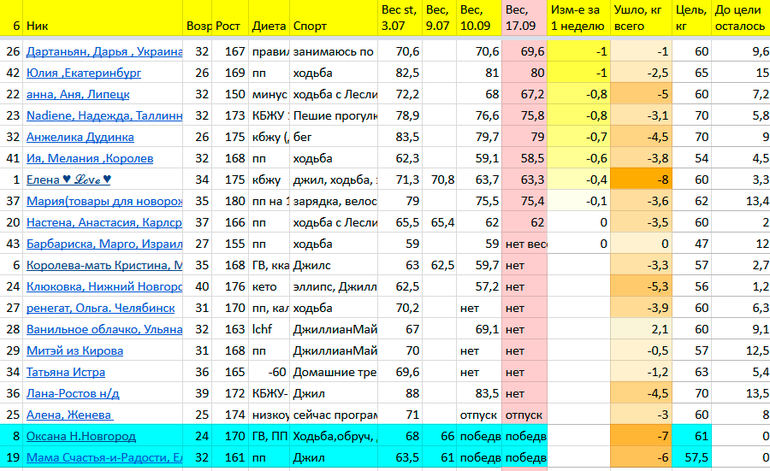The width and height of the screenshot is (770, 471).
Task: Click the Ушло, кг всего header
Action: [641, 16]
